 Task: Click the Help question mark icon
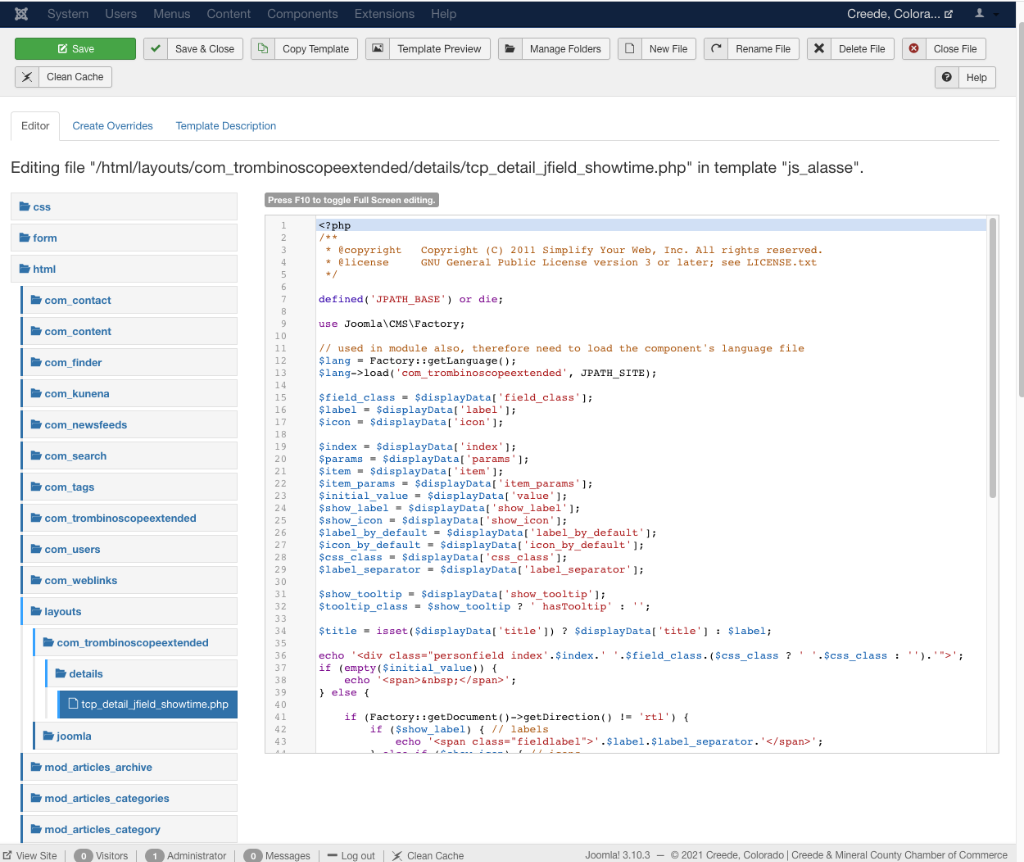click(x=946, y=77)
